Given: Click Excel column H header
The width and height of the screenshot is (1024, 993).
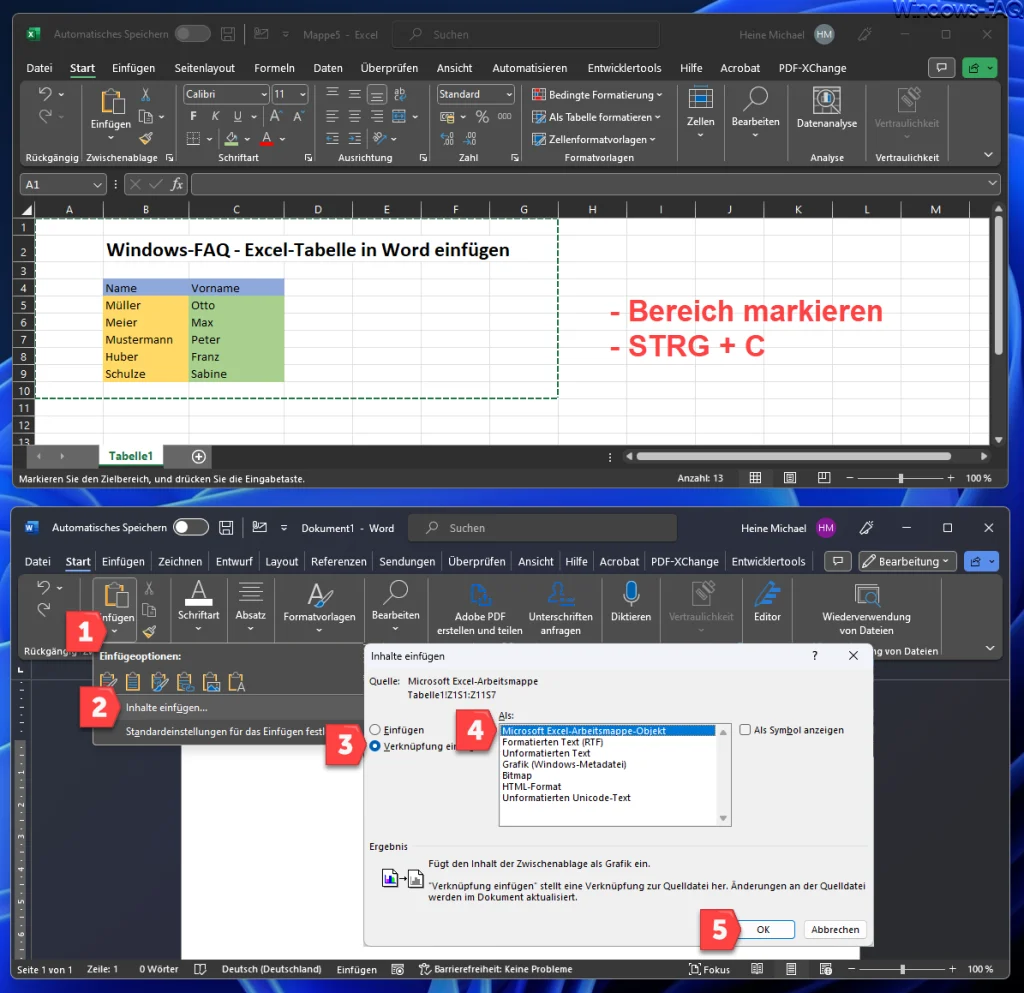Looking at the screenshot, I should tap(592, 210).
